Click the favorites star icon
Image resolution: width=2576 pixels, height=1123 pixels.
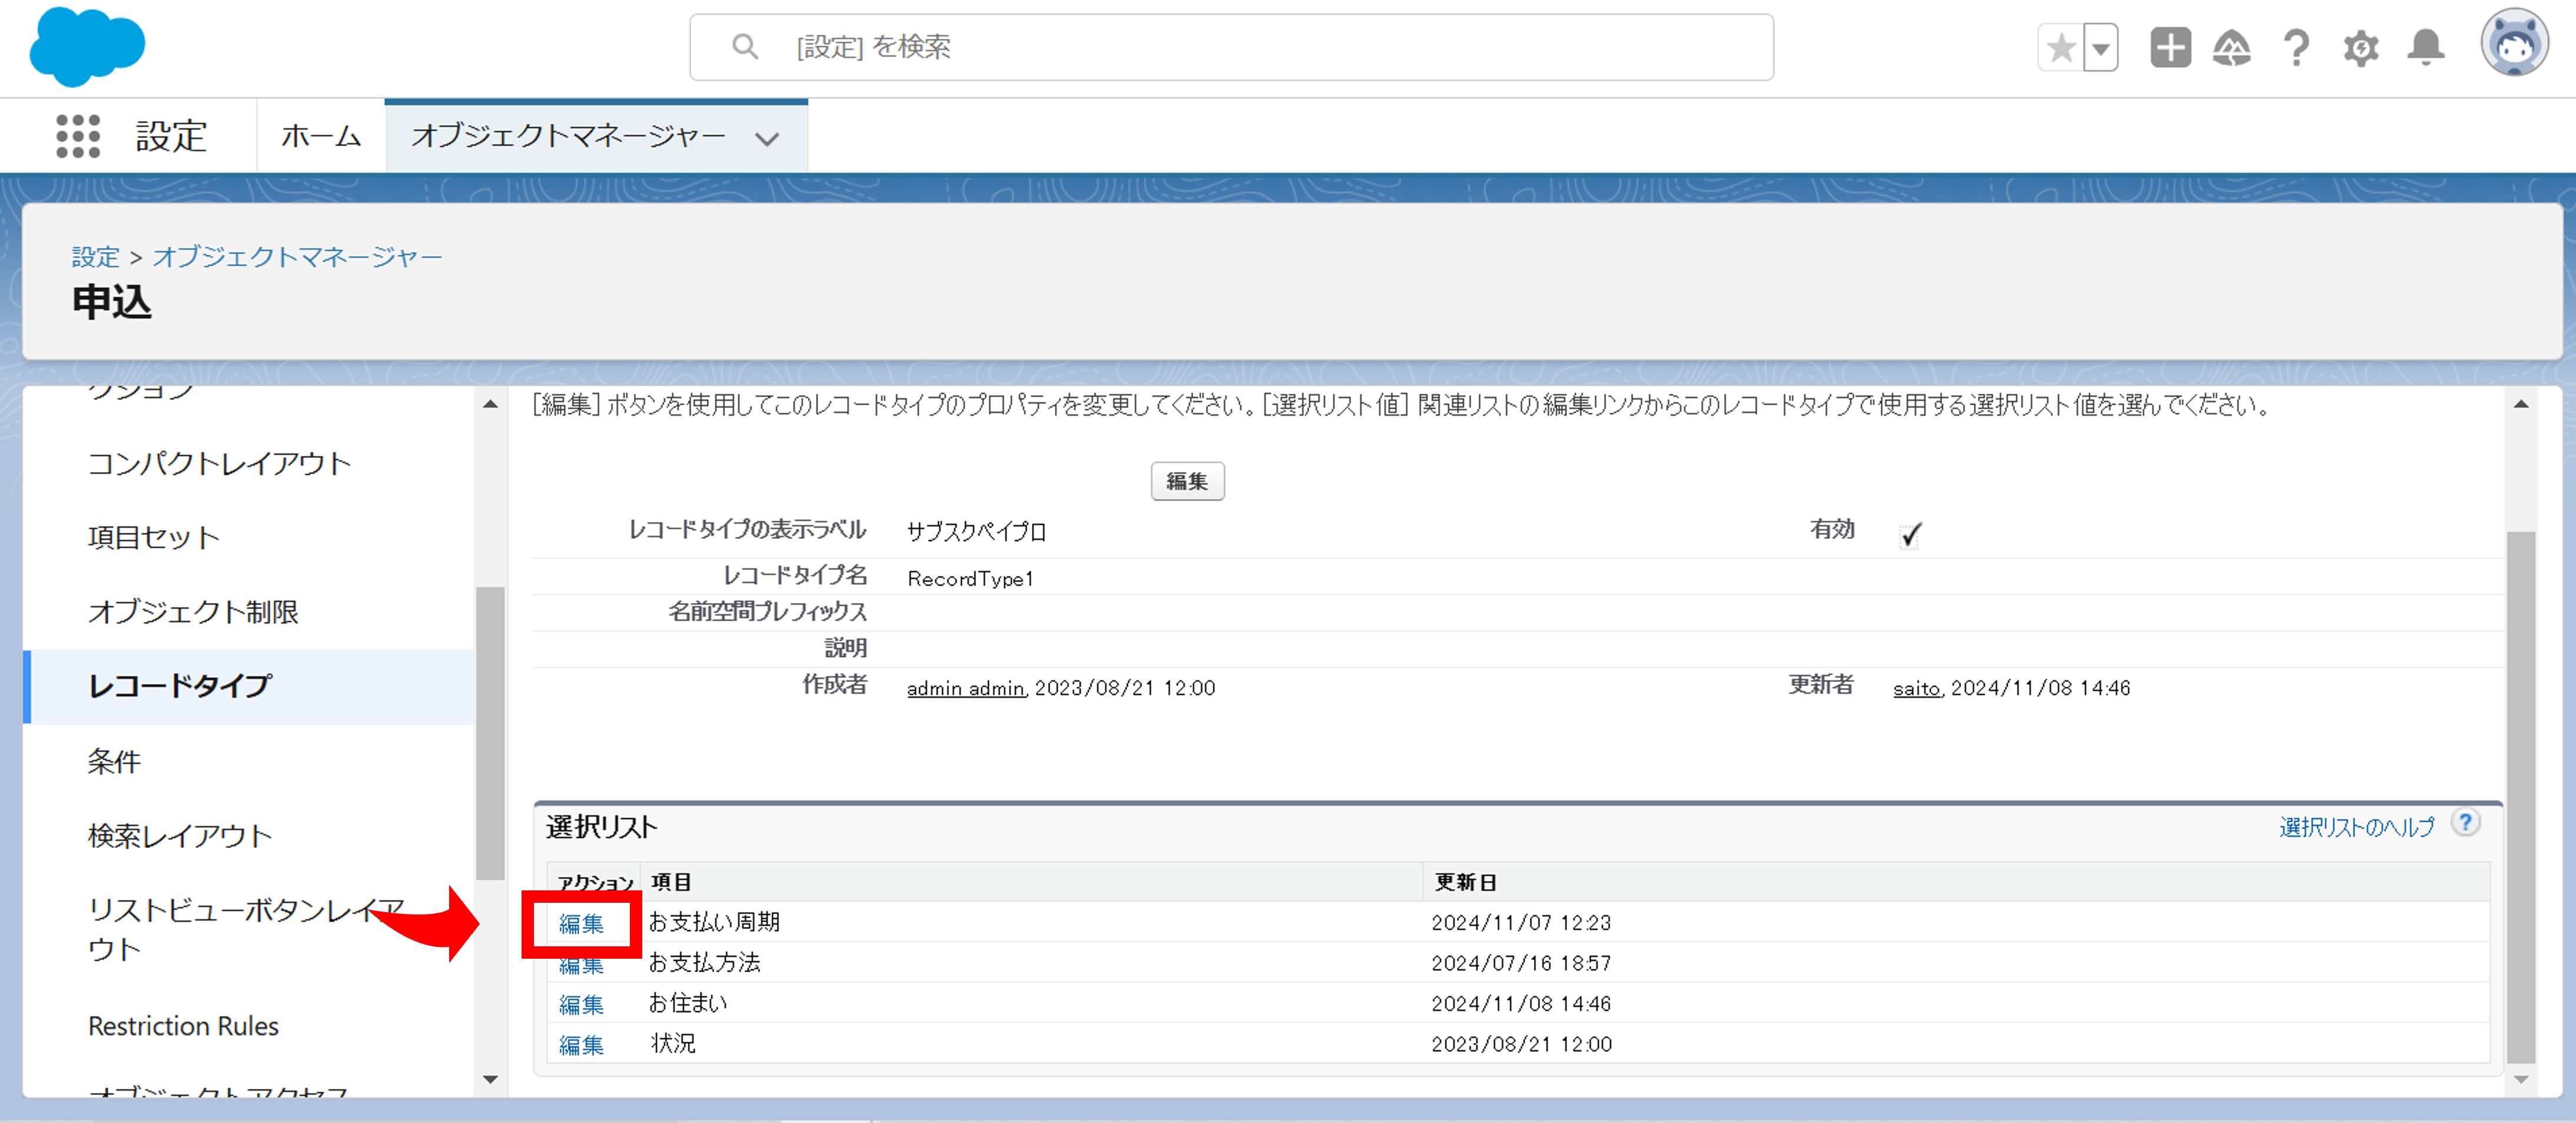(x=2061, y=48)
